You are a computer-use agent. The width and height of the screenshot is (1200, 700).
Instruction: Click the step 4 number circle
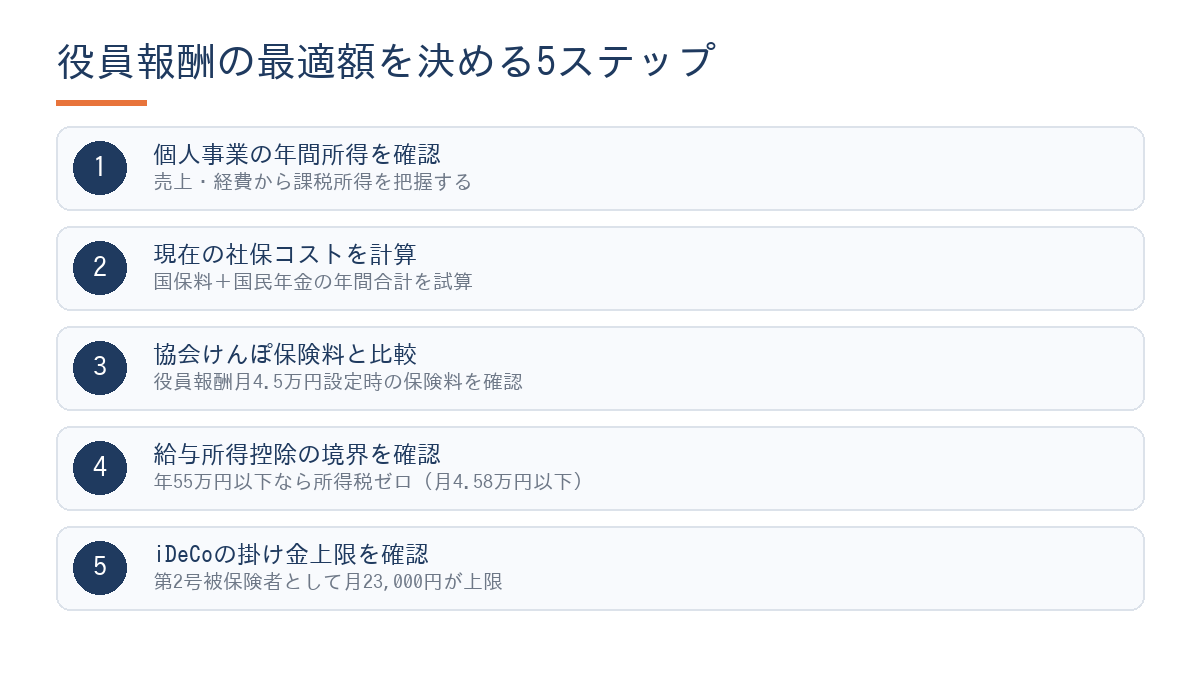click(100, 468)
